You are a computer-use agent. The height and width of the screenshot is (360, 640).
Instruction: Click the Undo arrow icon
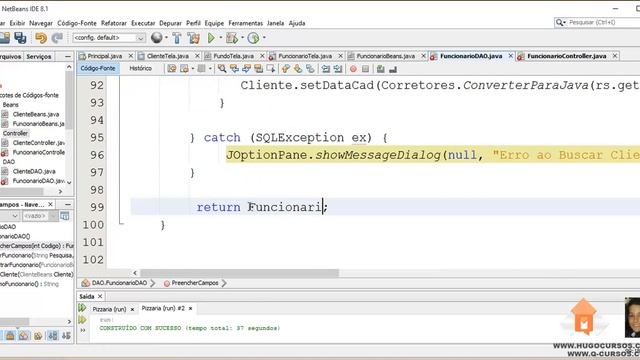point(41,38)
